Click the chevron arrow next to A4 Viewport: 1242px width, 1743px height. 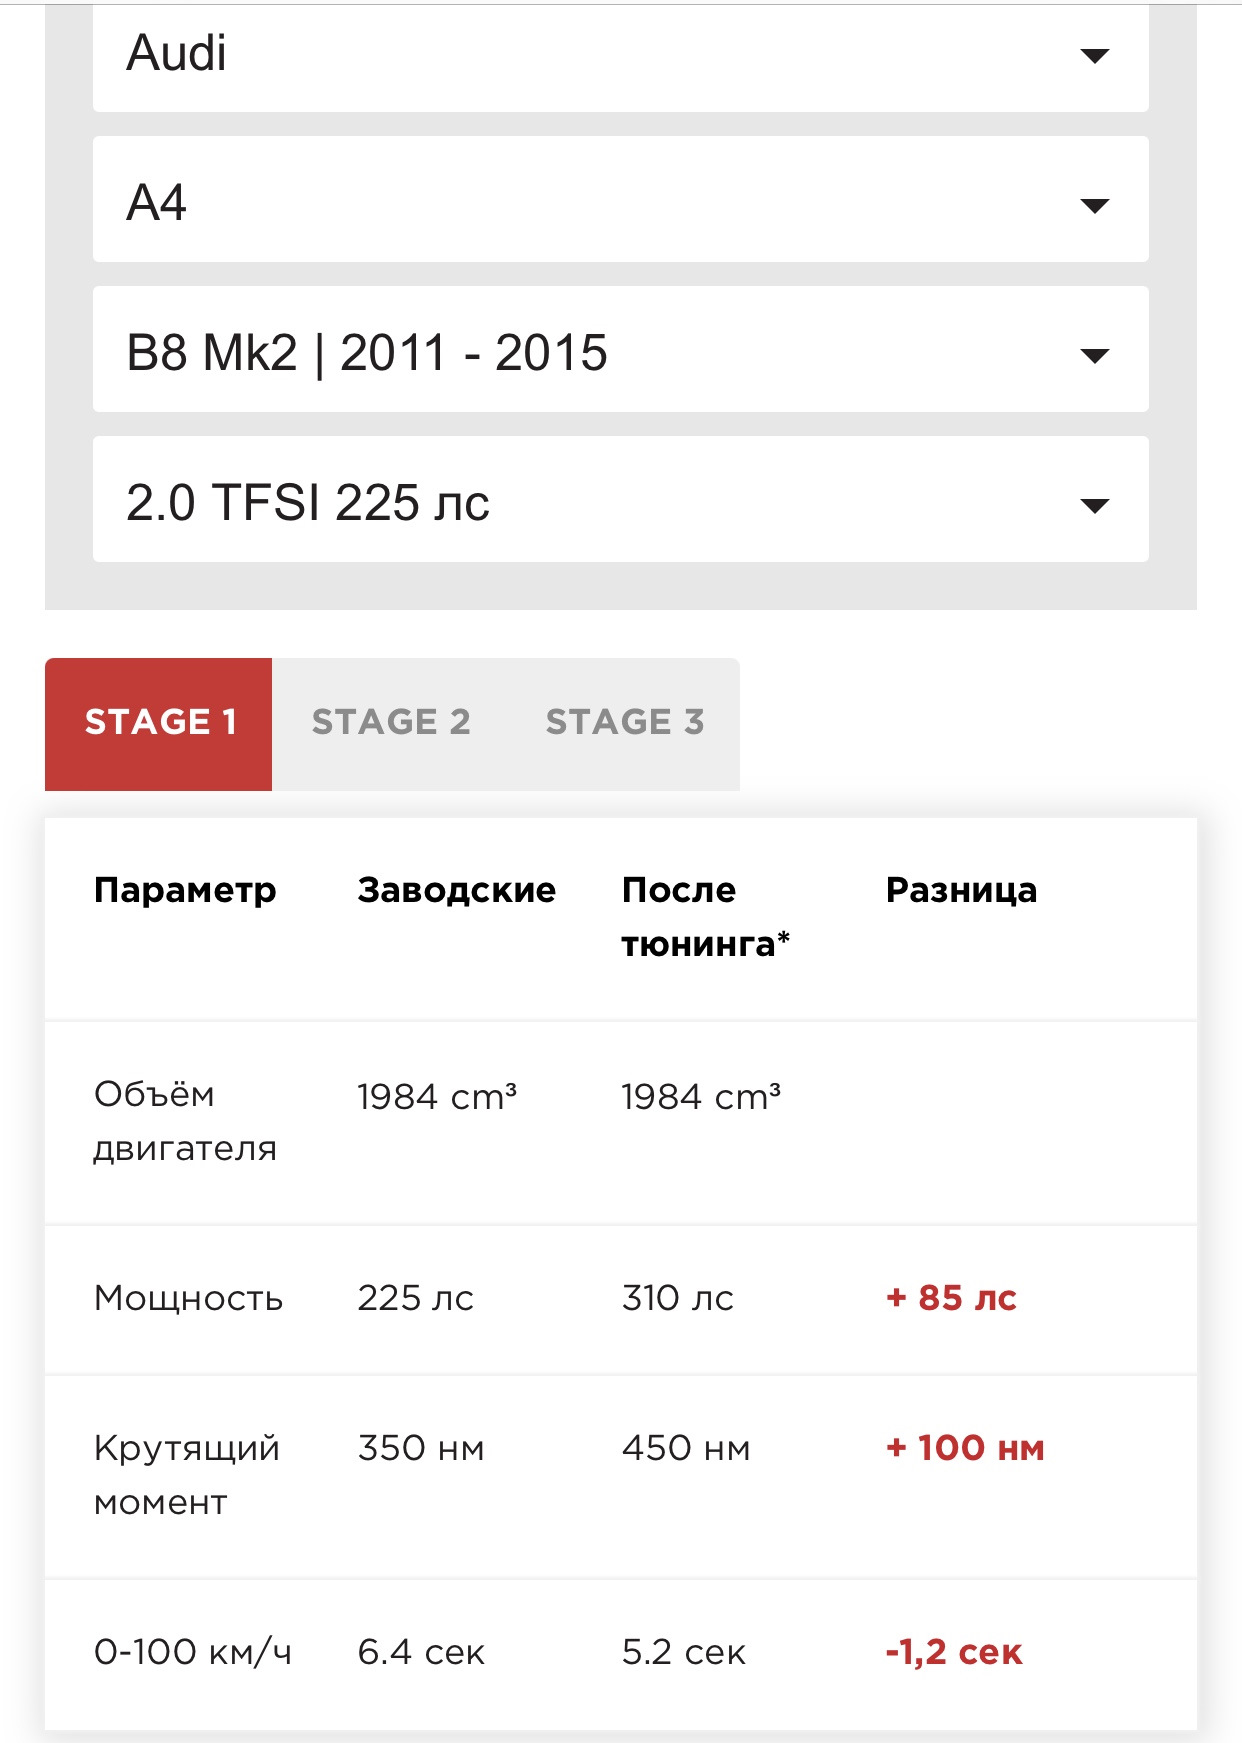point(1095,205)
